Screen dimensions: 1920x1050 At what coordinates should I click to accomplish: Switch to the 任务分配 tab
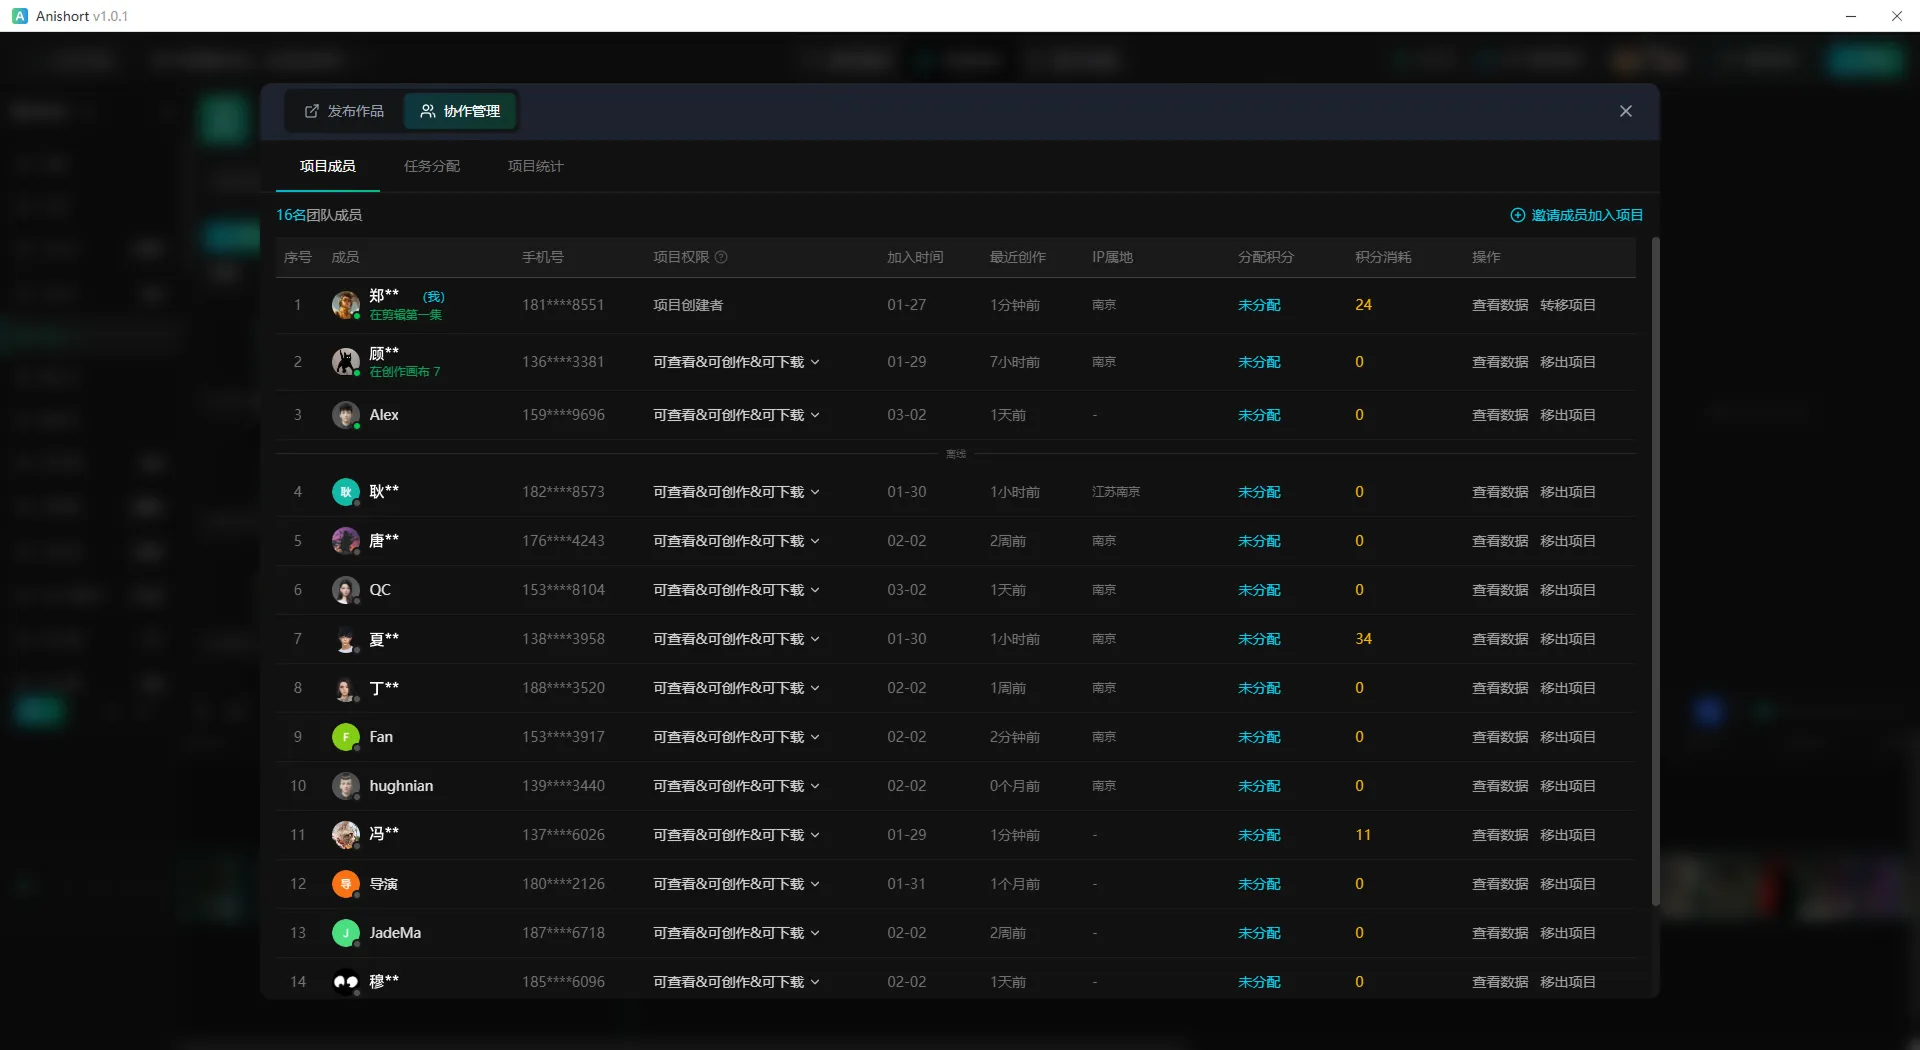[x=431, y=166]
